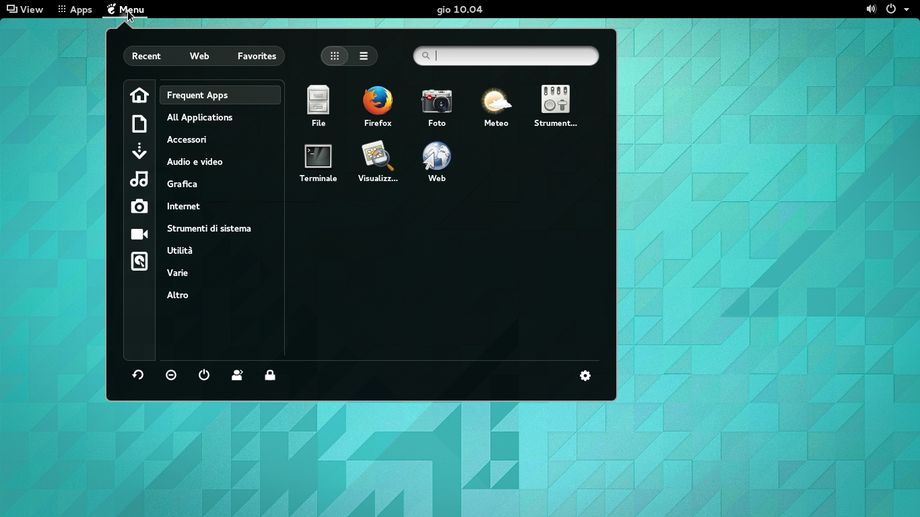
Task: Open the system power dropdown in top bar
Action: 896,9
